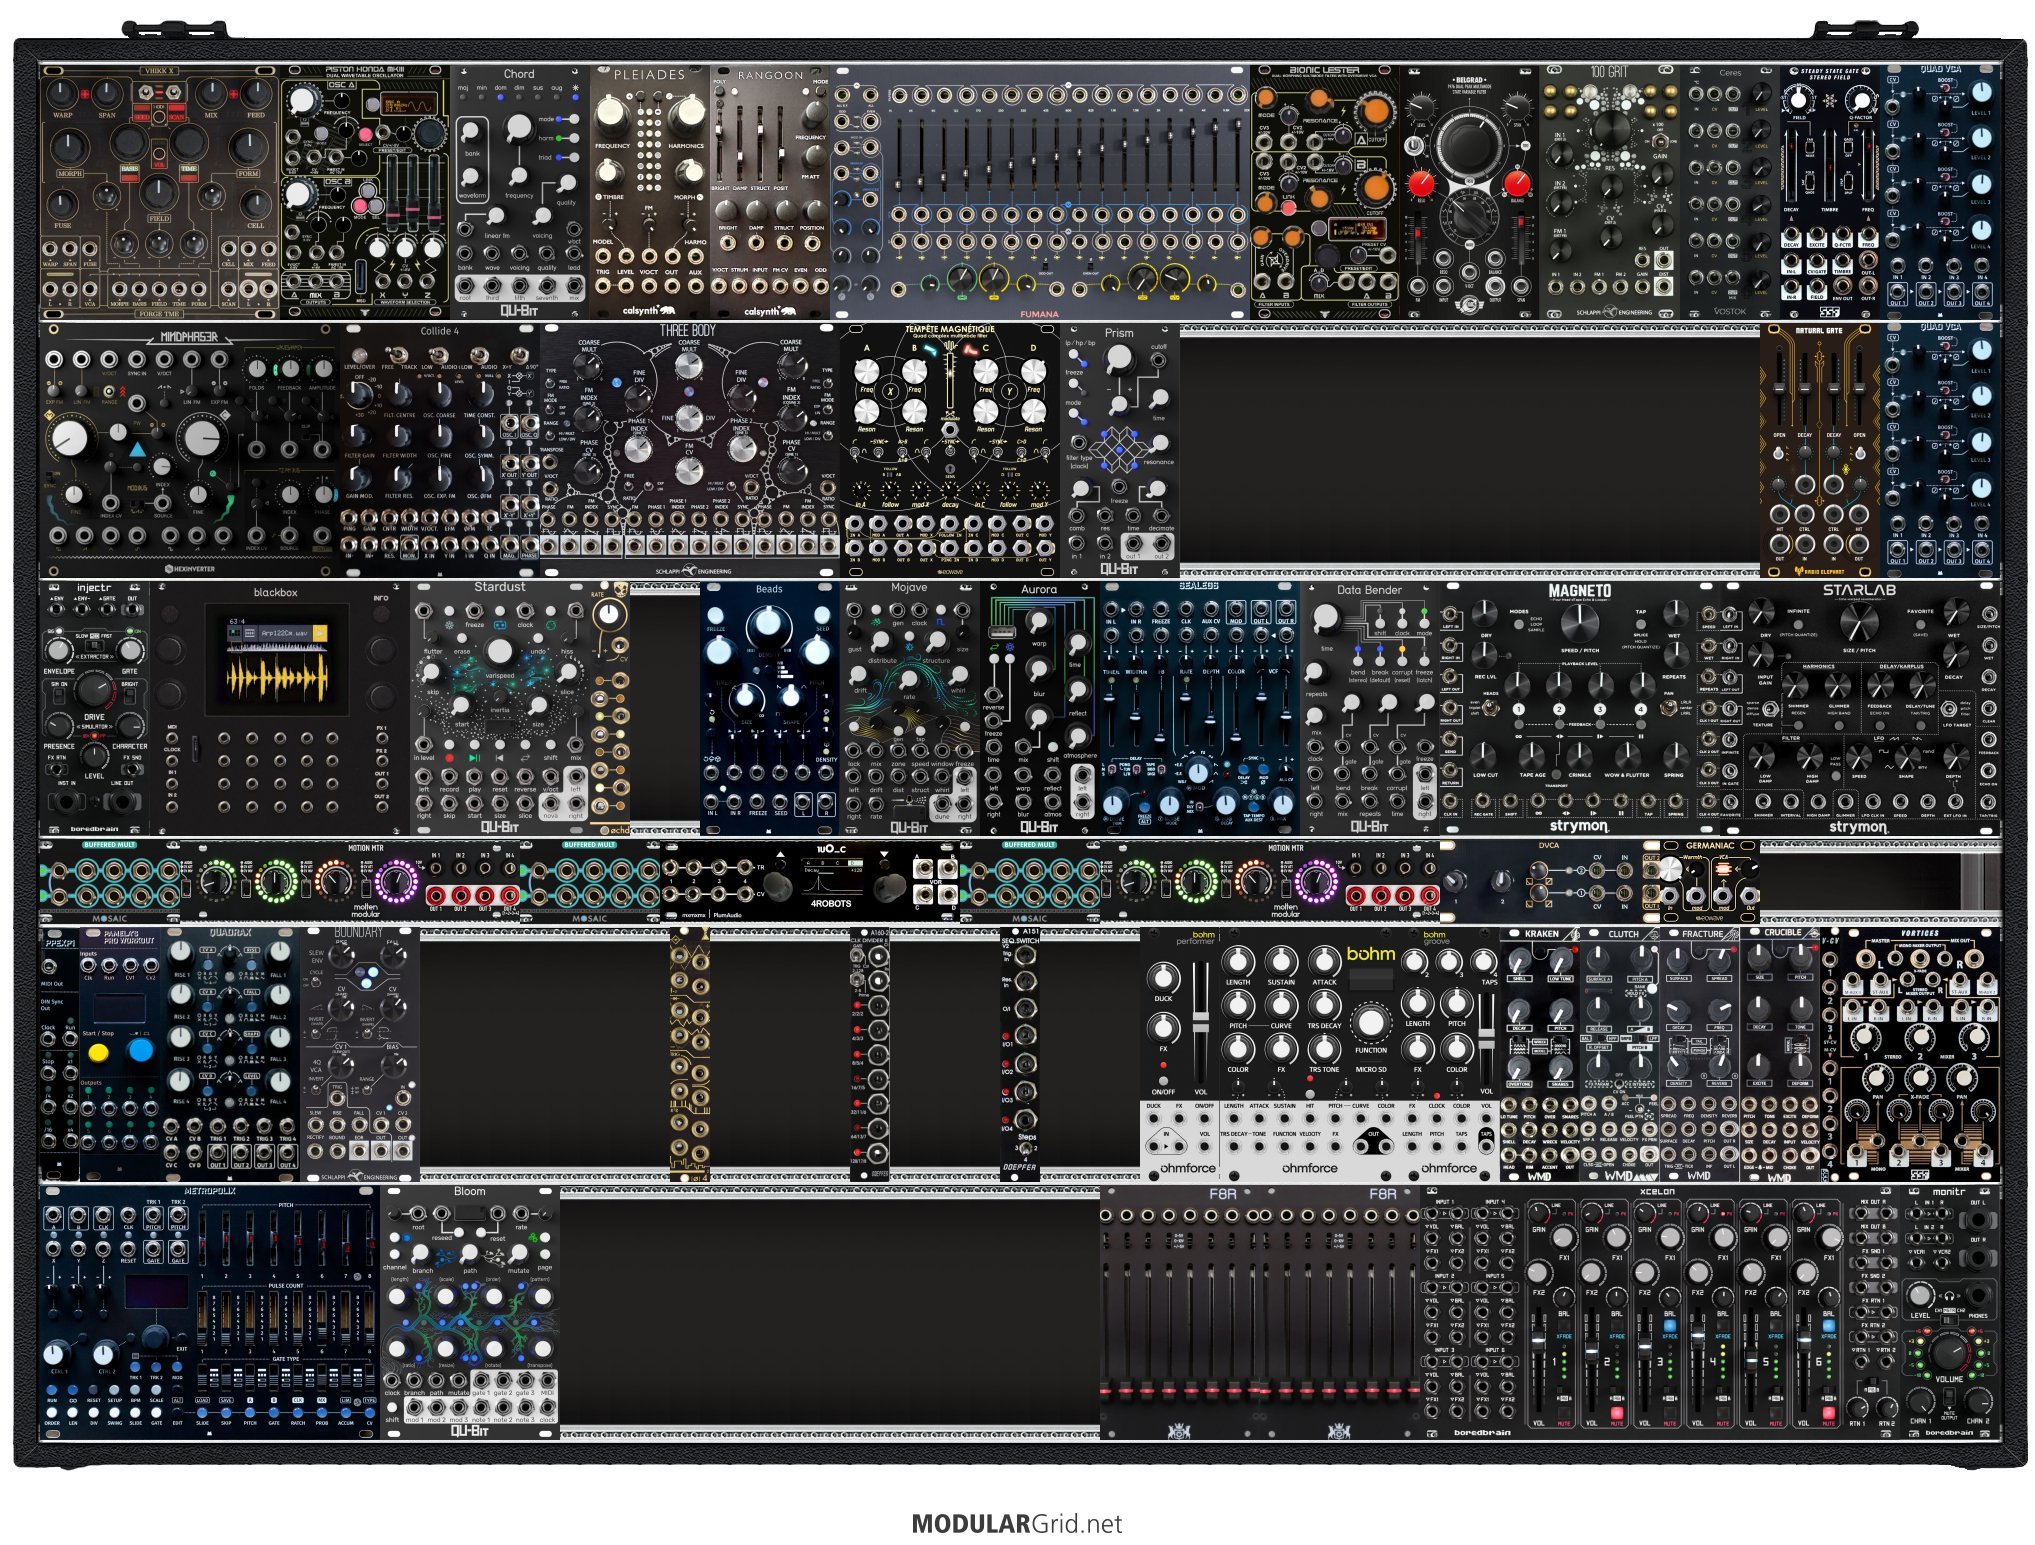
Task: Click the SEALEGS module title
Action: click(1198, 587)
